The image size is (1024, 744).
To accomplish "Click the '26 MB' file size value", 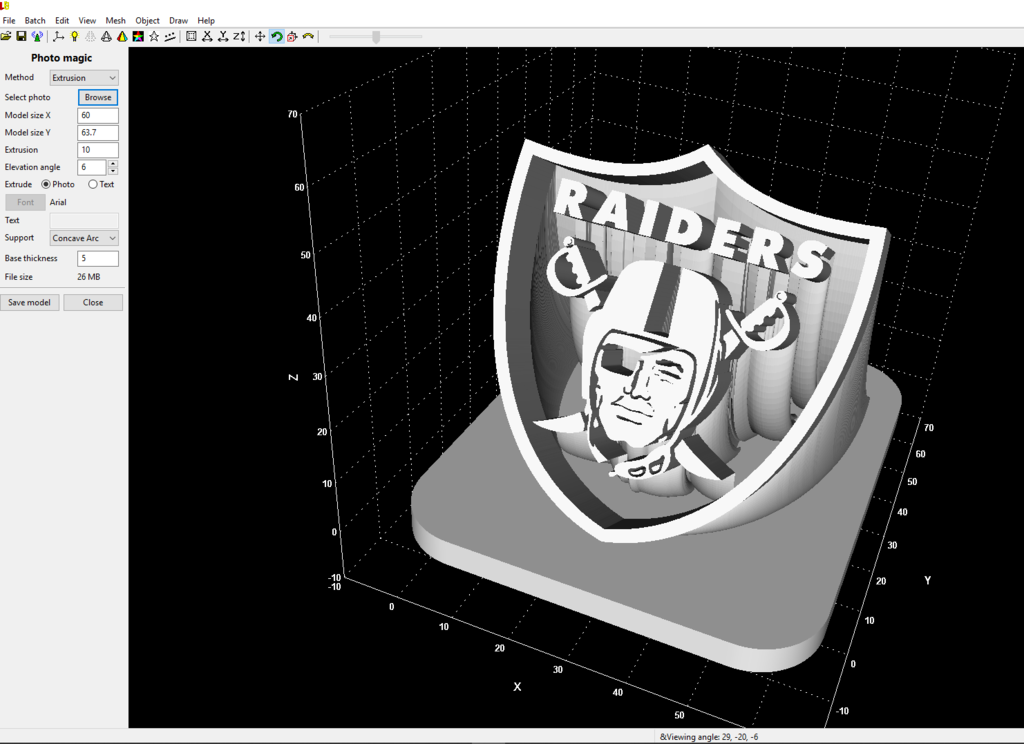I will 89,277.
